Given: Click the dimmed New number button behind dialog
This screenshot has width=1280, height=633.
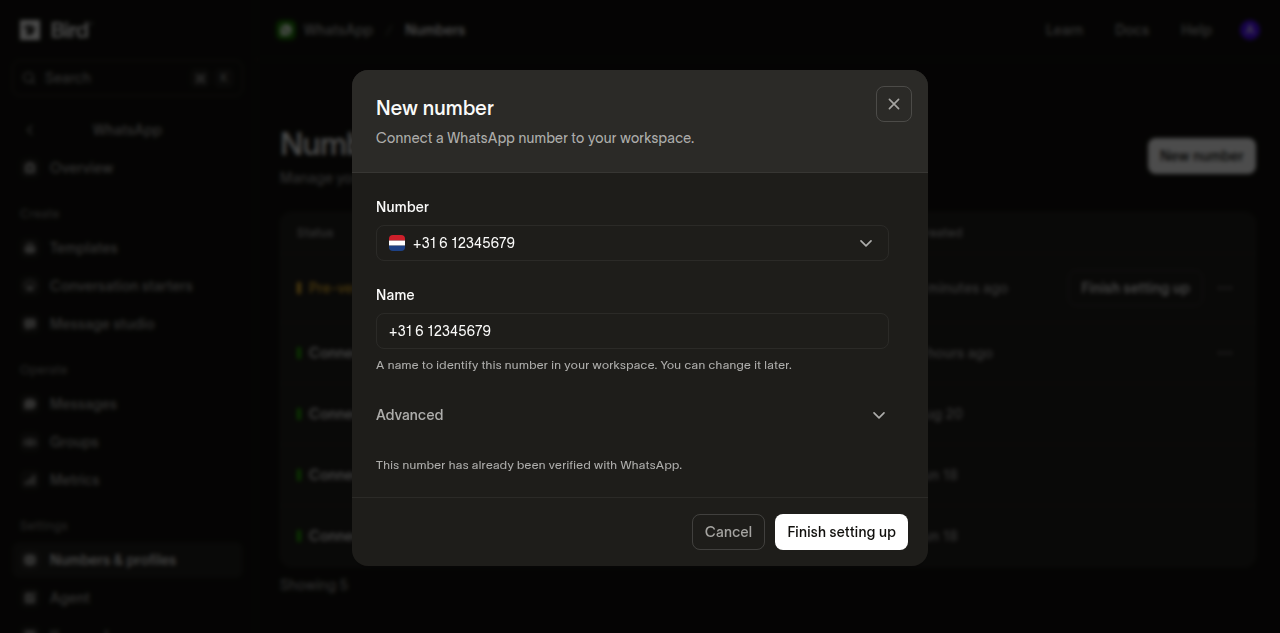Looking at the screenshot, I should tap(1201, 156).
